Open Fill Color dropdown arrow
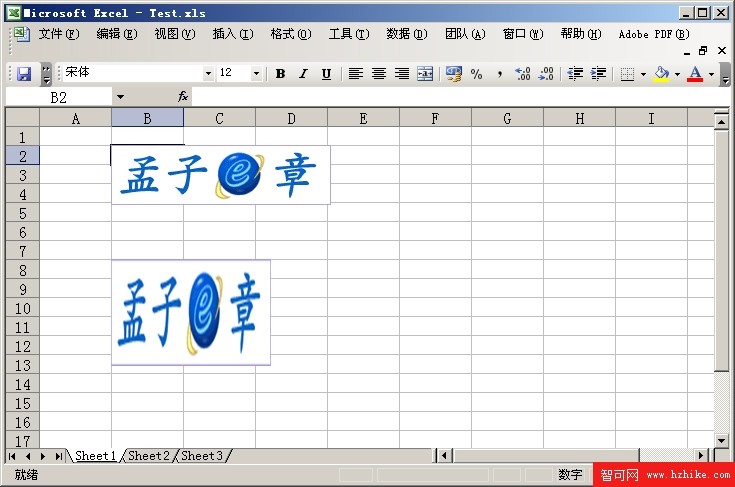 (677, 74)
